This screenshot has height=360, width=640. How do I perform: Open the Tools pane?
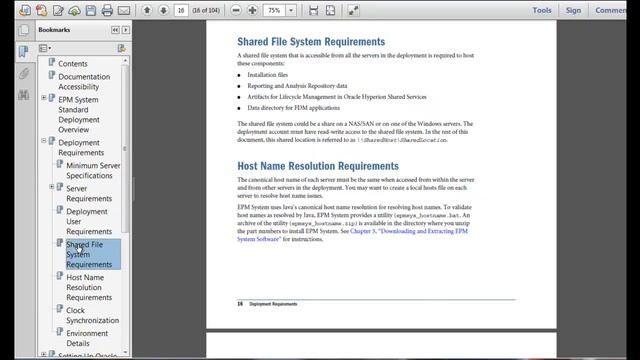(x=542, y=10)
